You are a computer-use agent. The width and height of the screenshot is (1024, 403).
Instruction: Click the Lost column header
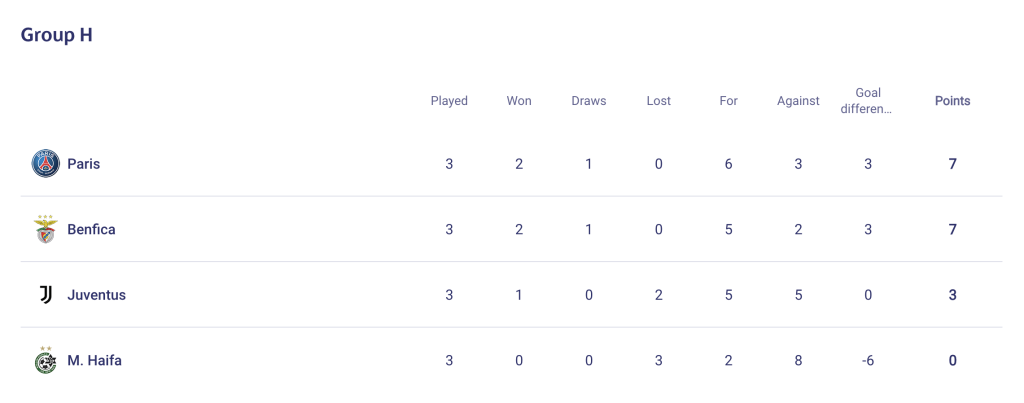(x=658, y=101)
